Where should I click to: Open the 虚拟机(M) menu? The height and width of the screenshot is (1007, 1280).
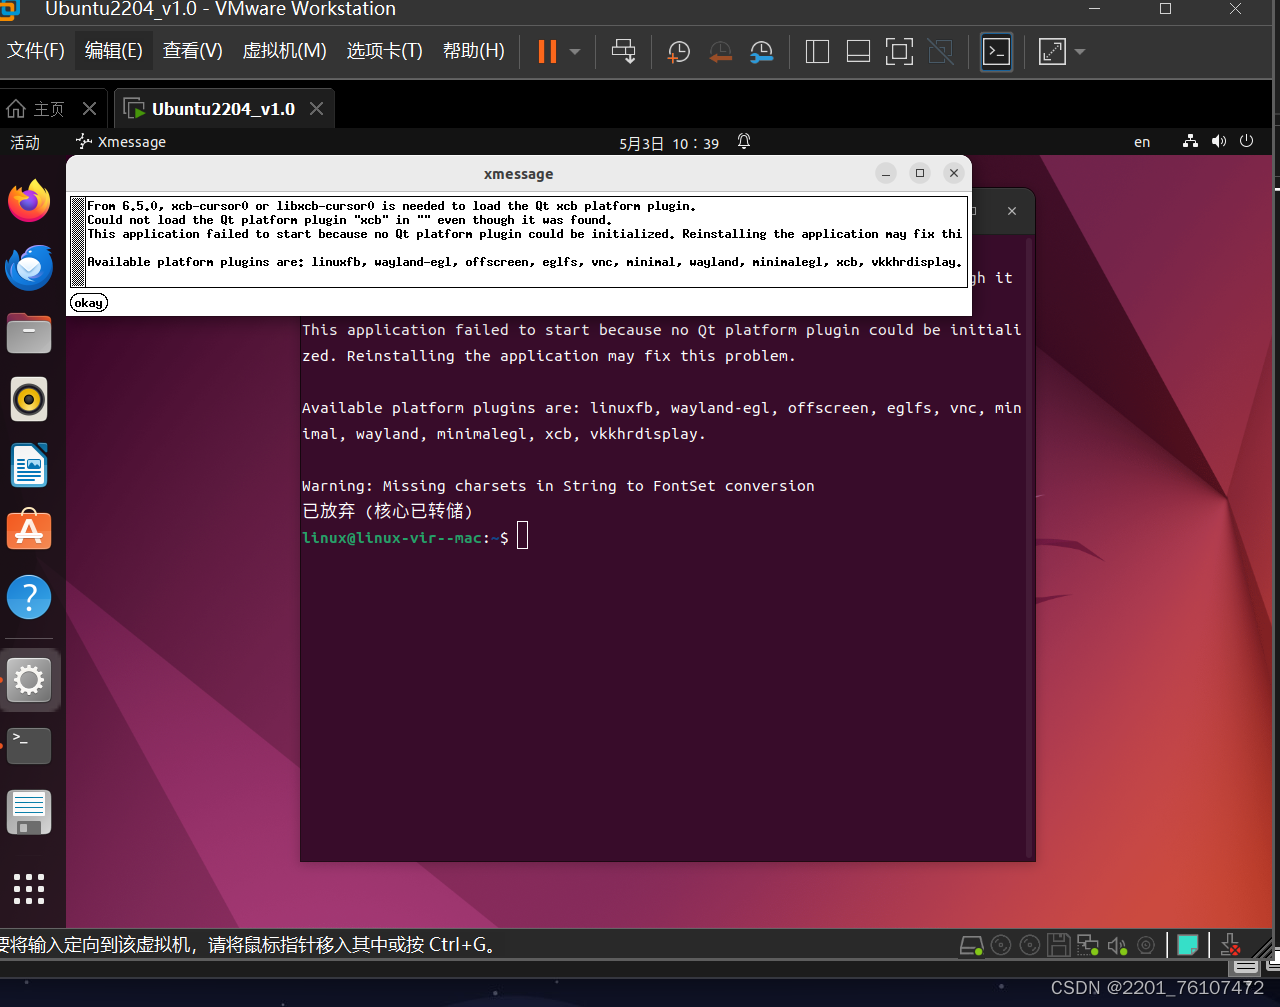coord(284,50)
